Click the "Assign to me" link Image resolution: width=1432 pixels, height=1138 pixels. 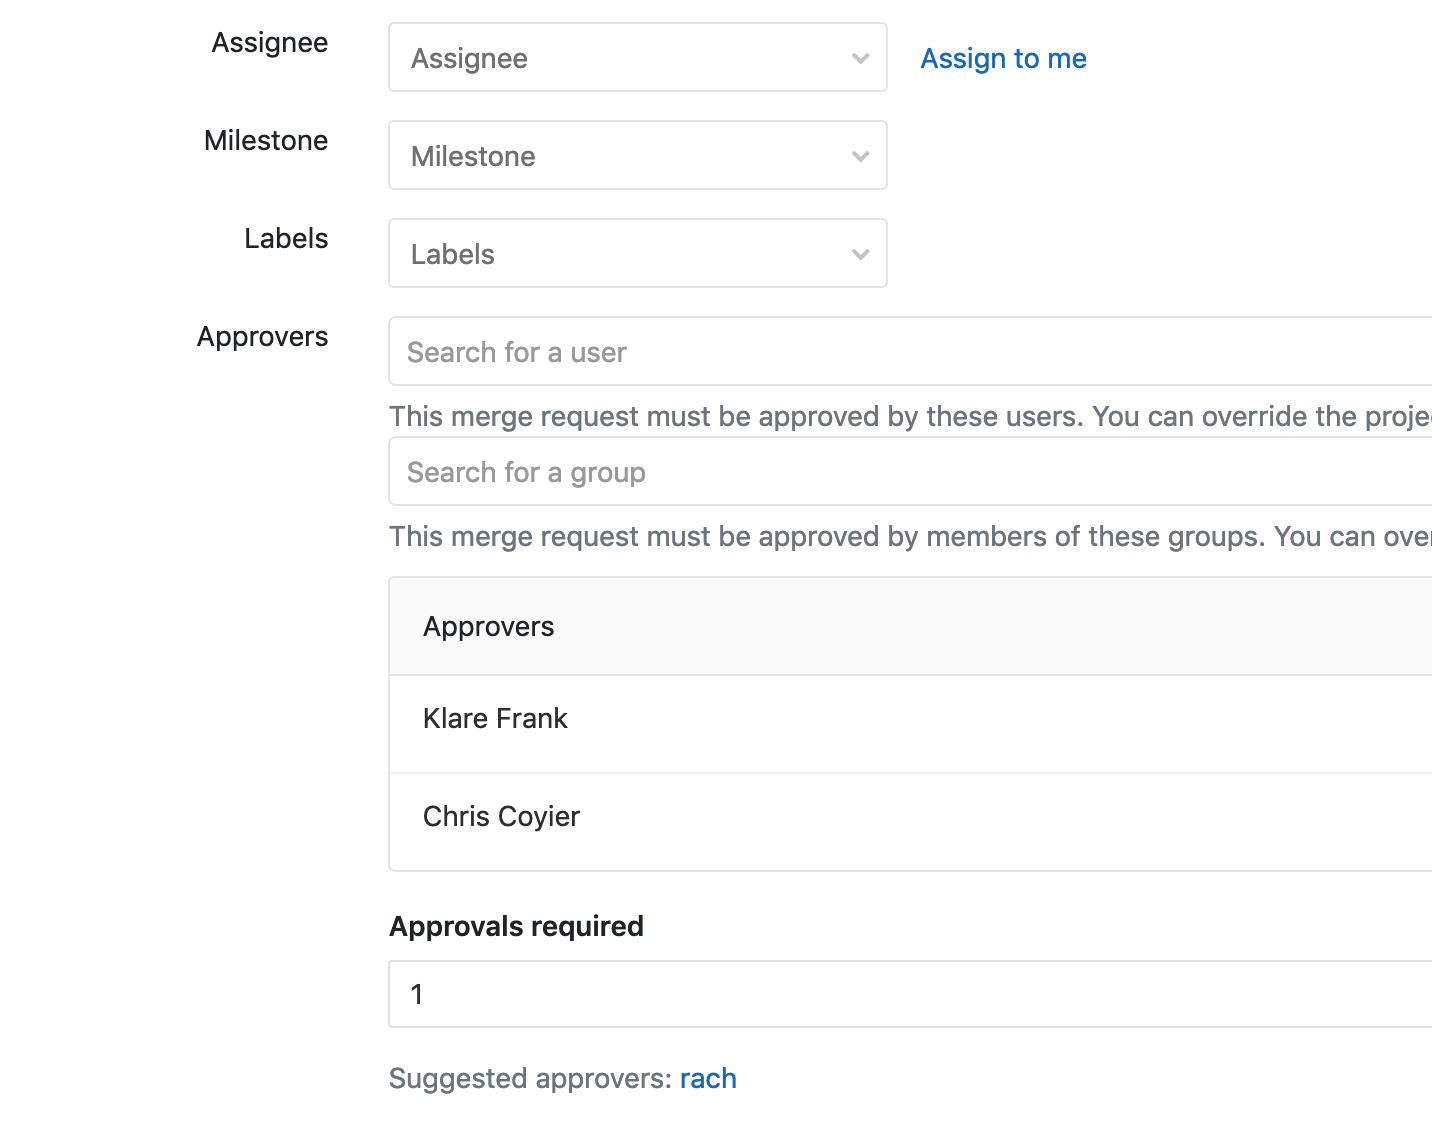coord(1003,58)
